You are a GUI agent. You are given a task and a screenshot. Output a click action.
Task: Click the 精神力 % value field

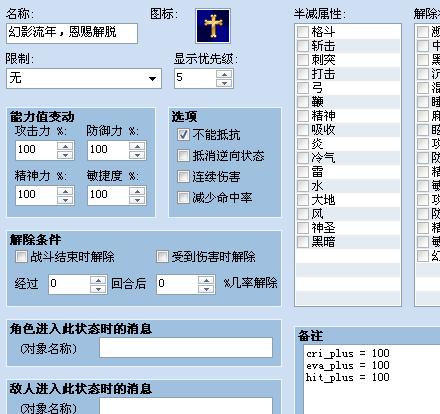pos(37,195)
